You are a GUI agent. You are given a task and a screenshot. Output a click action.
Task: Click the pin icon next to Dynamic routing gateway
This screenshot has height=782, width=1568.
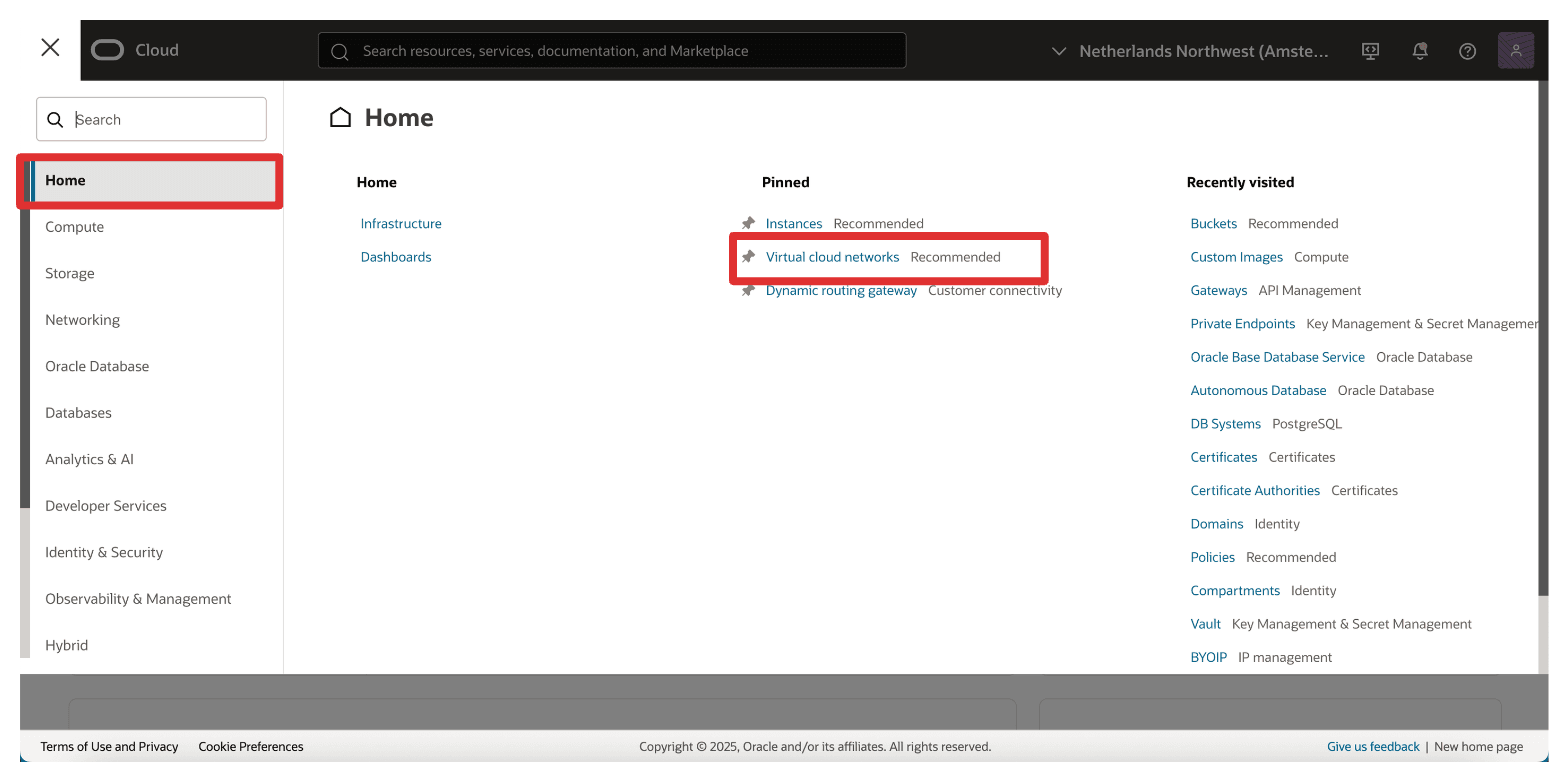tap(748, 290)
